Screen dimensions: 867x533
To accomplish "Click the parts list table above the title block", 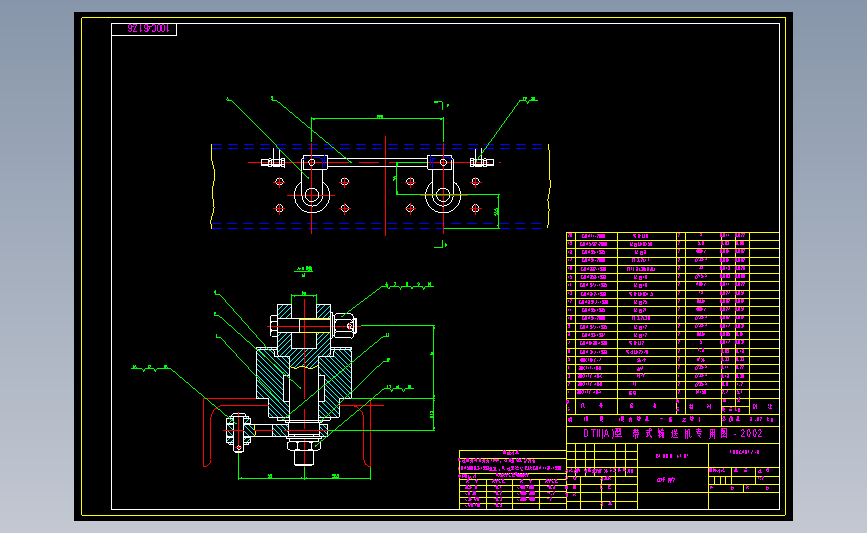I will point(673,322).
